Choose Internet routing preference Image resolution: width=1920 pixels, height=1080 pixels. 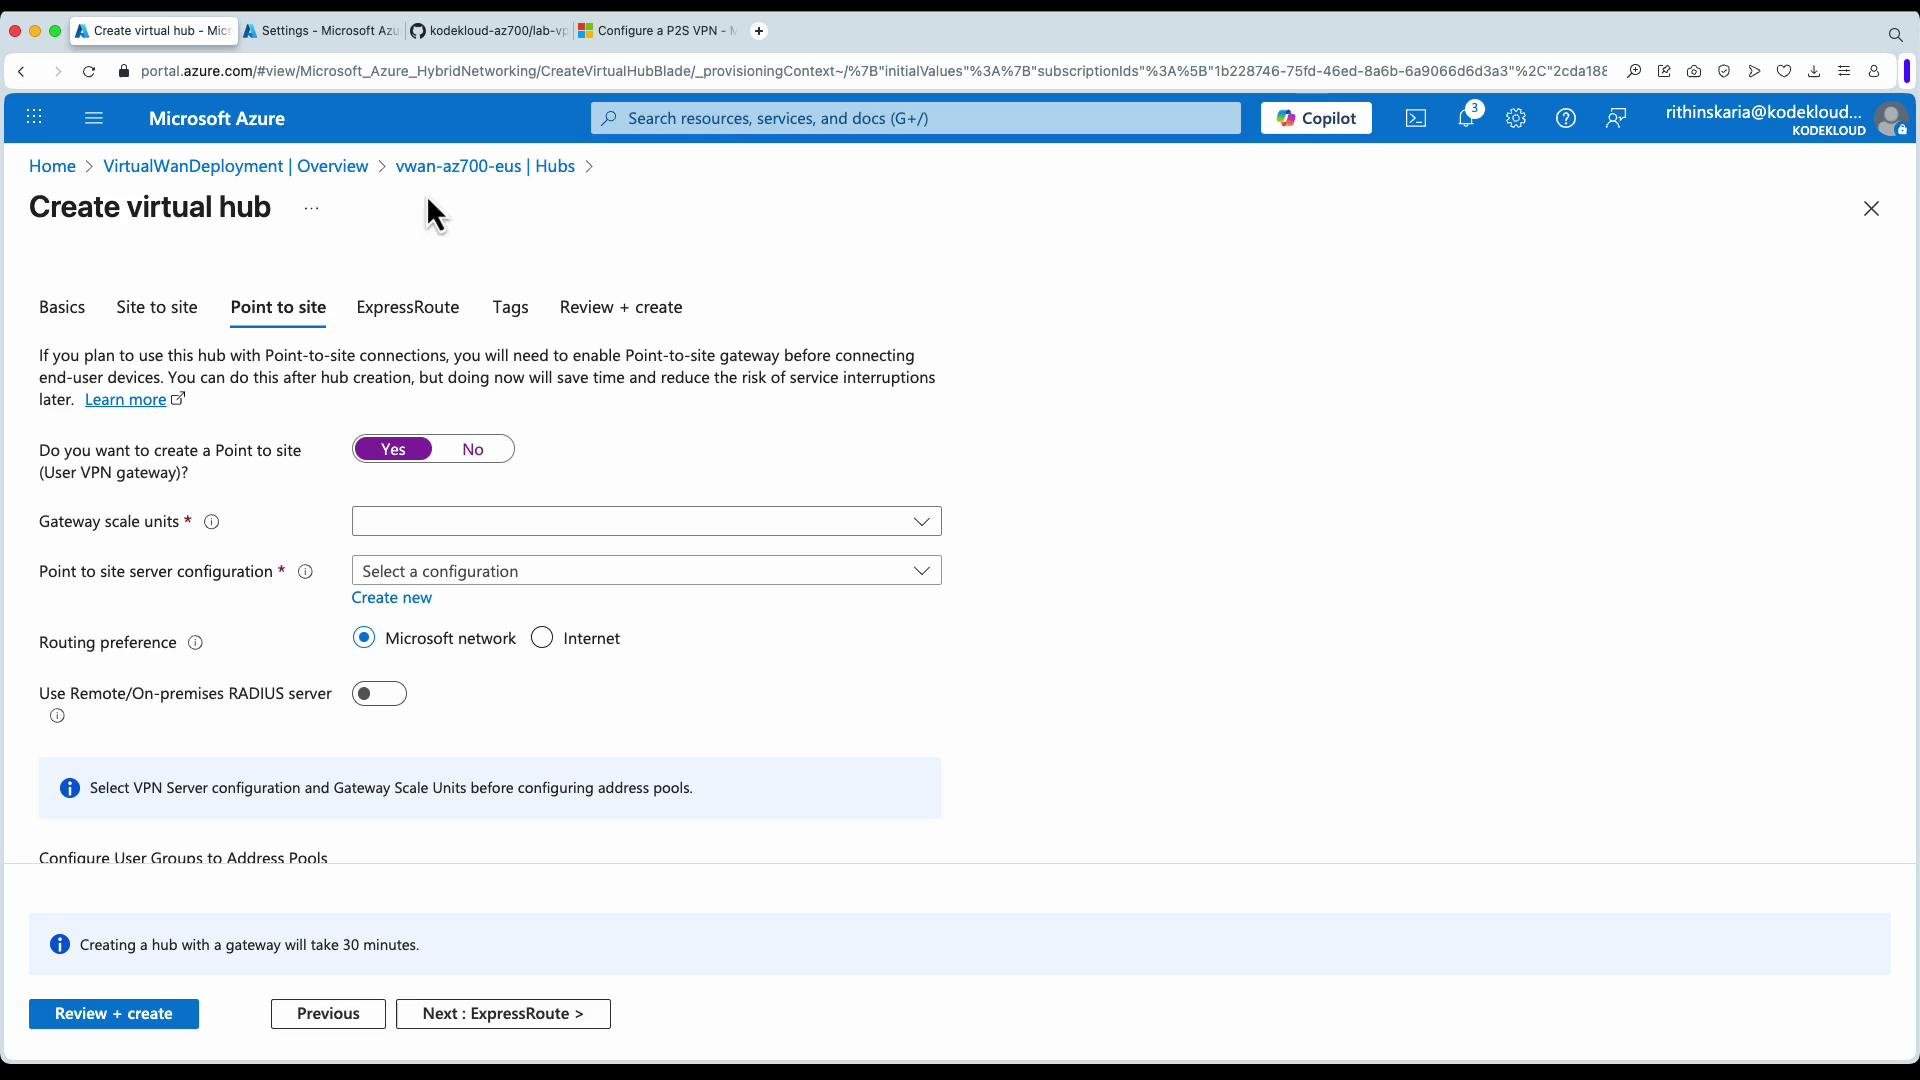[542, 638]
